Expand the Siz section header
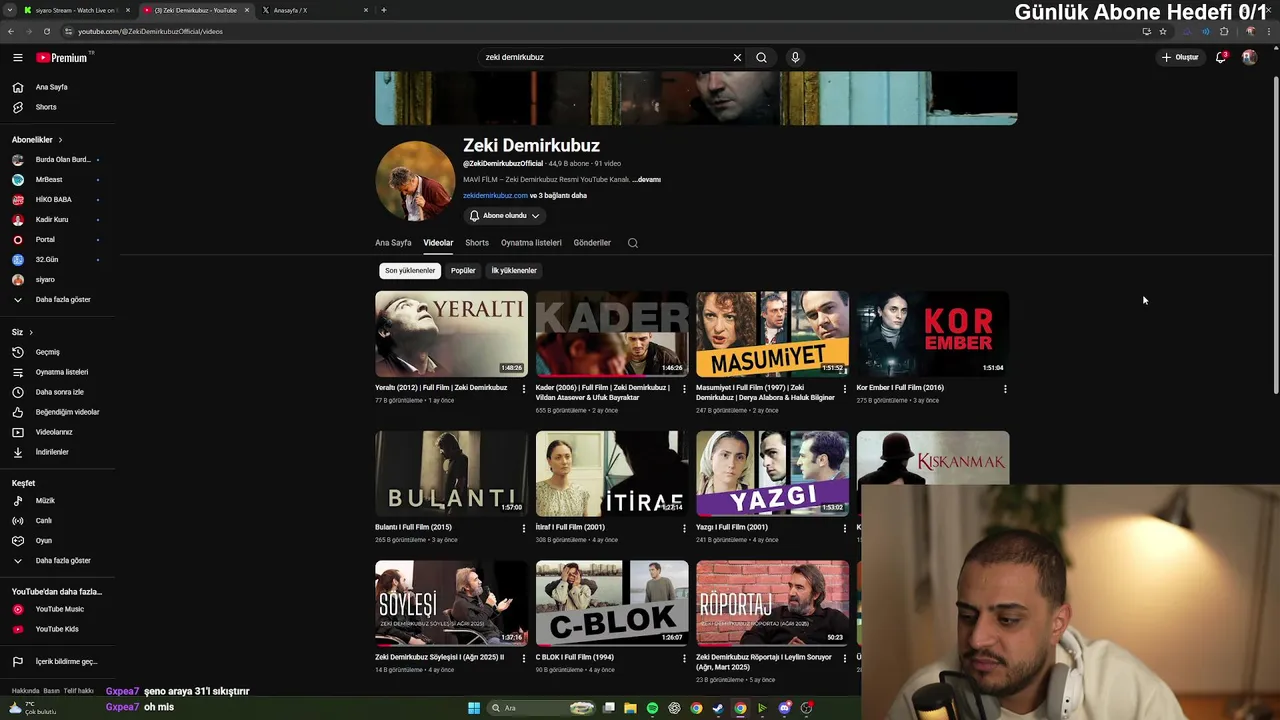 point(22,332)
